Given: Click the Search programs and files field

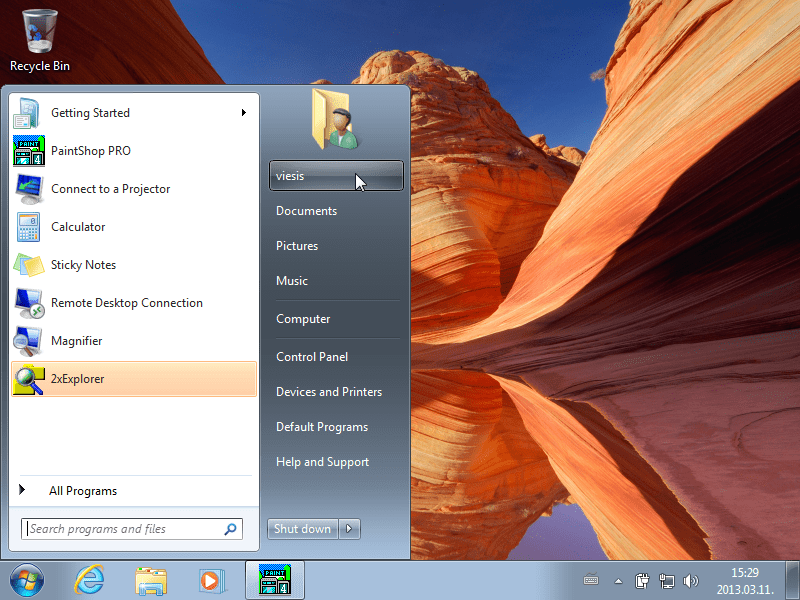Looking at the screenshot, I should (x=132, y=529).
